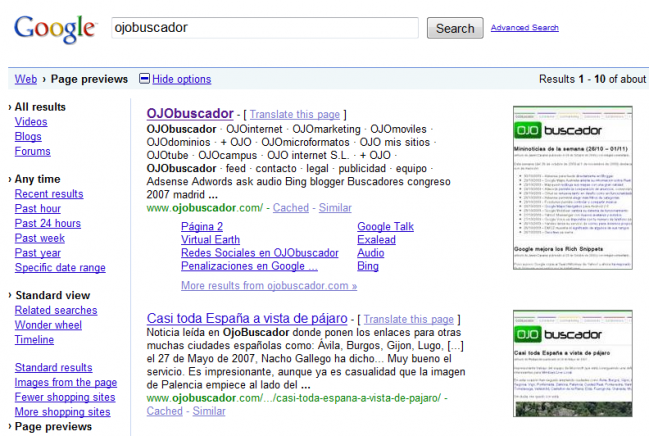Screen dimensions: 649x436
Task: Click the Hide options link
Action: pyautogui.click(x=182, y=79)
